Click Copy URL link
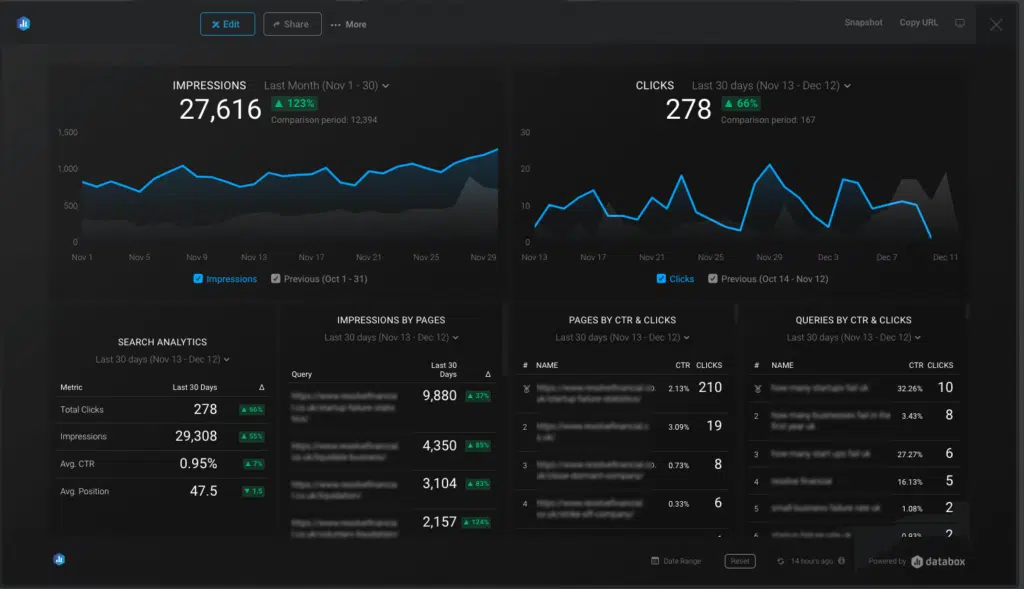Image resolution: width=1024 pixels, height=589 pixels. 918,23
